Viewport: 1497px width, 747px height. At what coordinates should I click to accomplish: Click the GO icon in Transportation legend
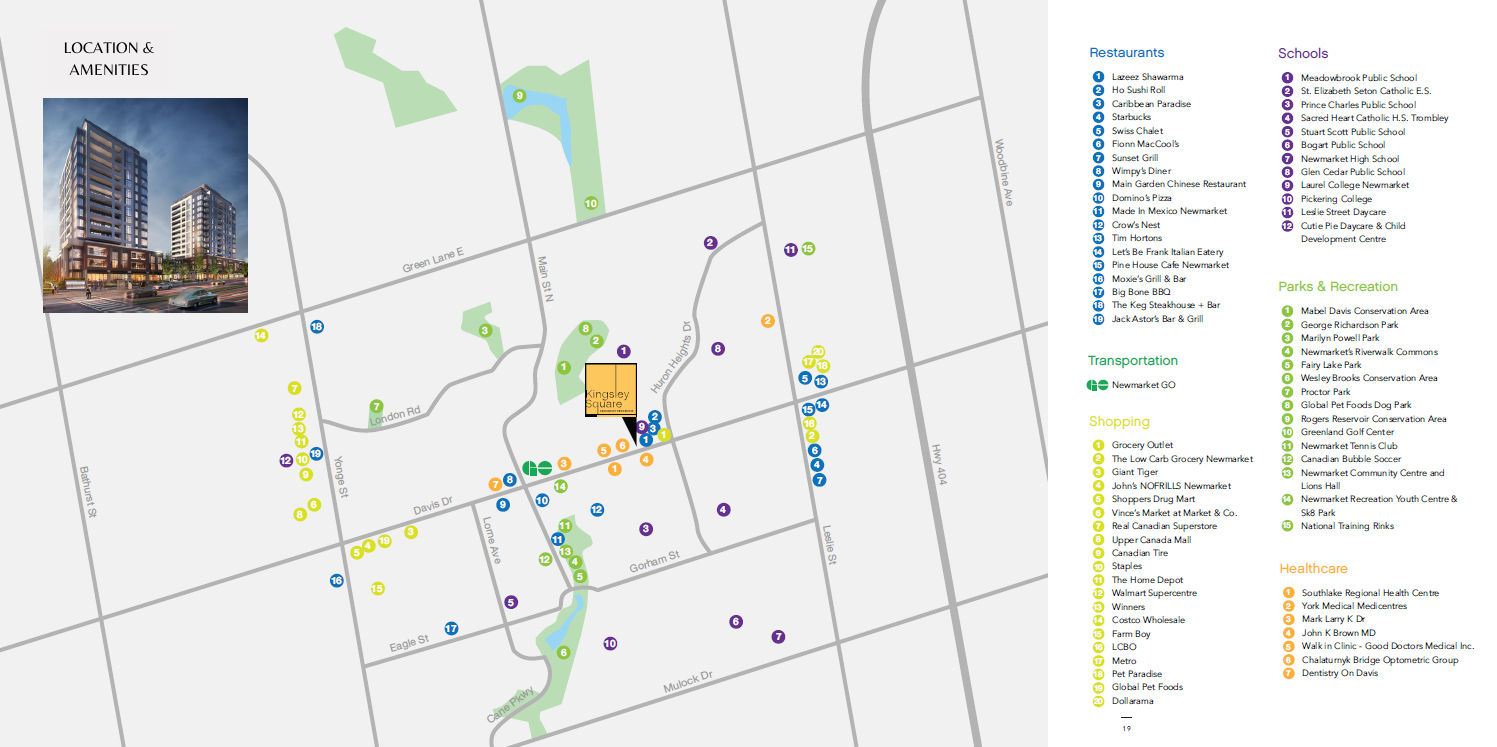(x=1097, y=385)
